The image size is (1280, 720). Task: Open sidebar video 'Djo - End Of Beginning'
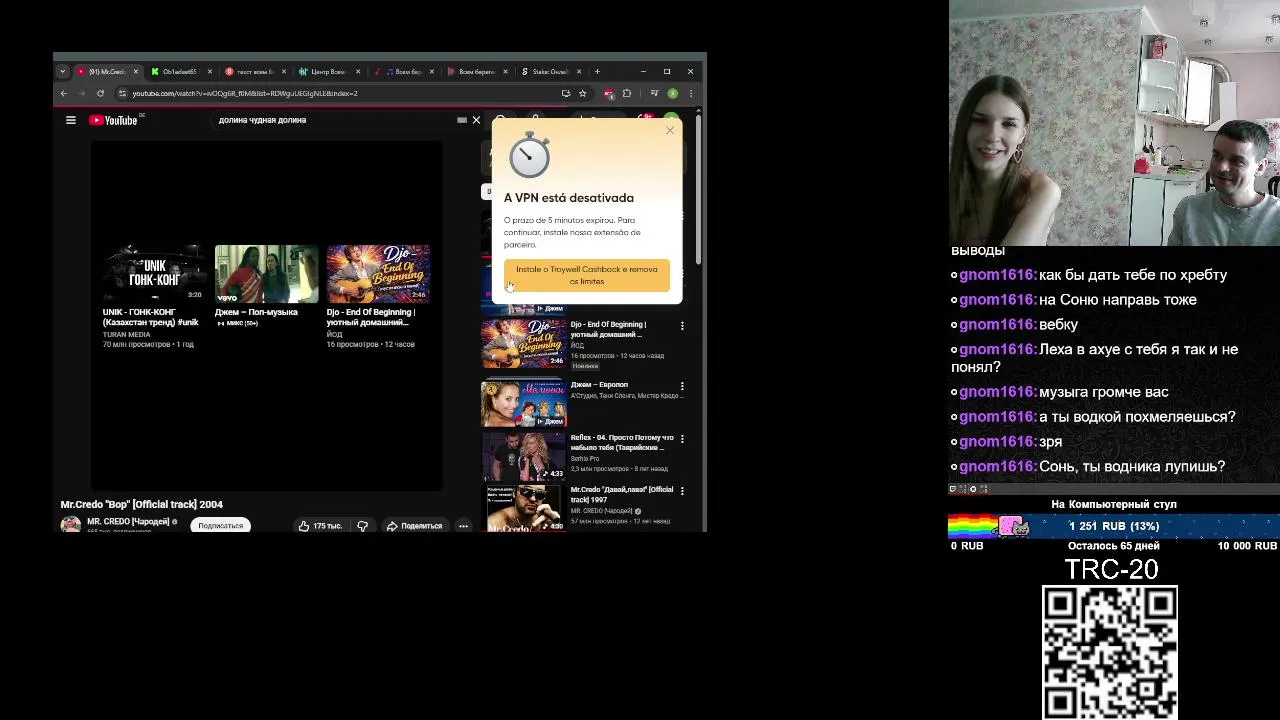[x=609, y=329]
